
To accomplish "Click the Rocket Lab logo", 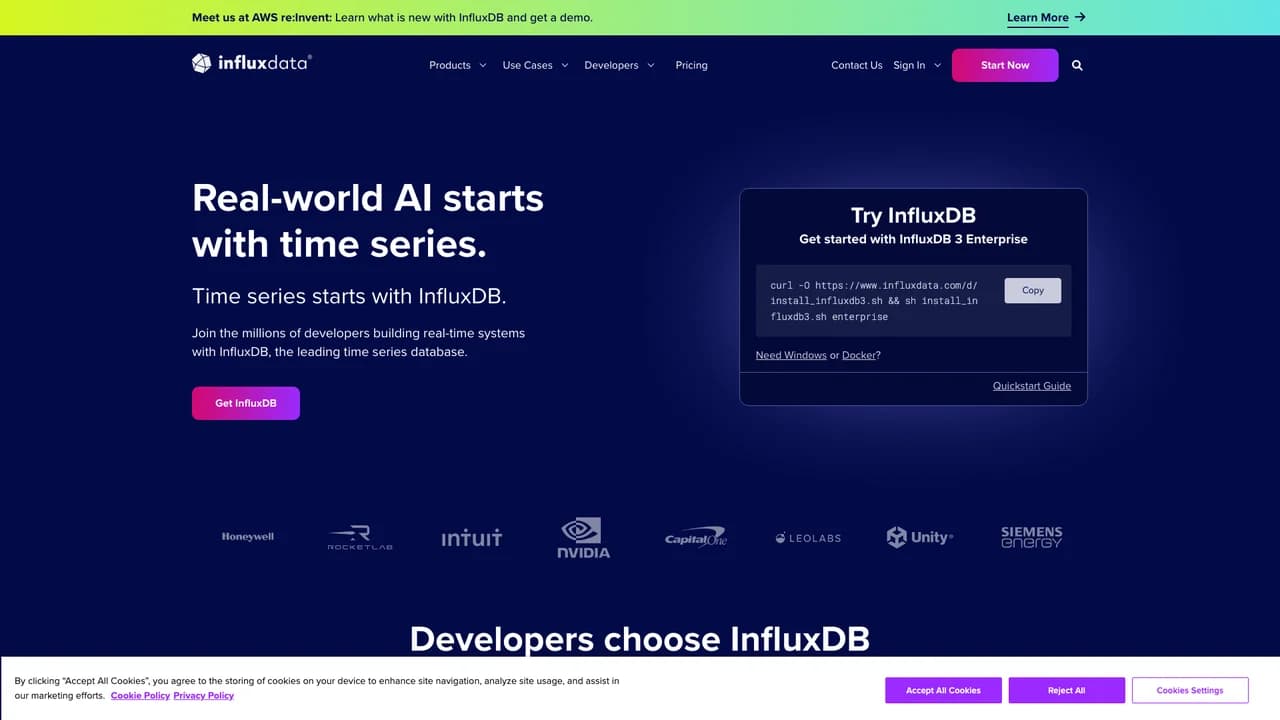I will [360, 537].
